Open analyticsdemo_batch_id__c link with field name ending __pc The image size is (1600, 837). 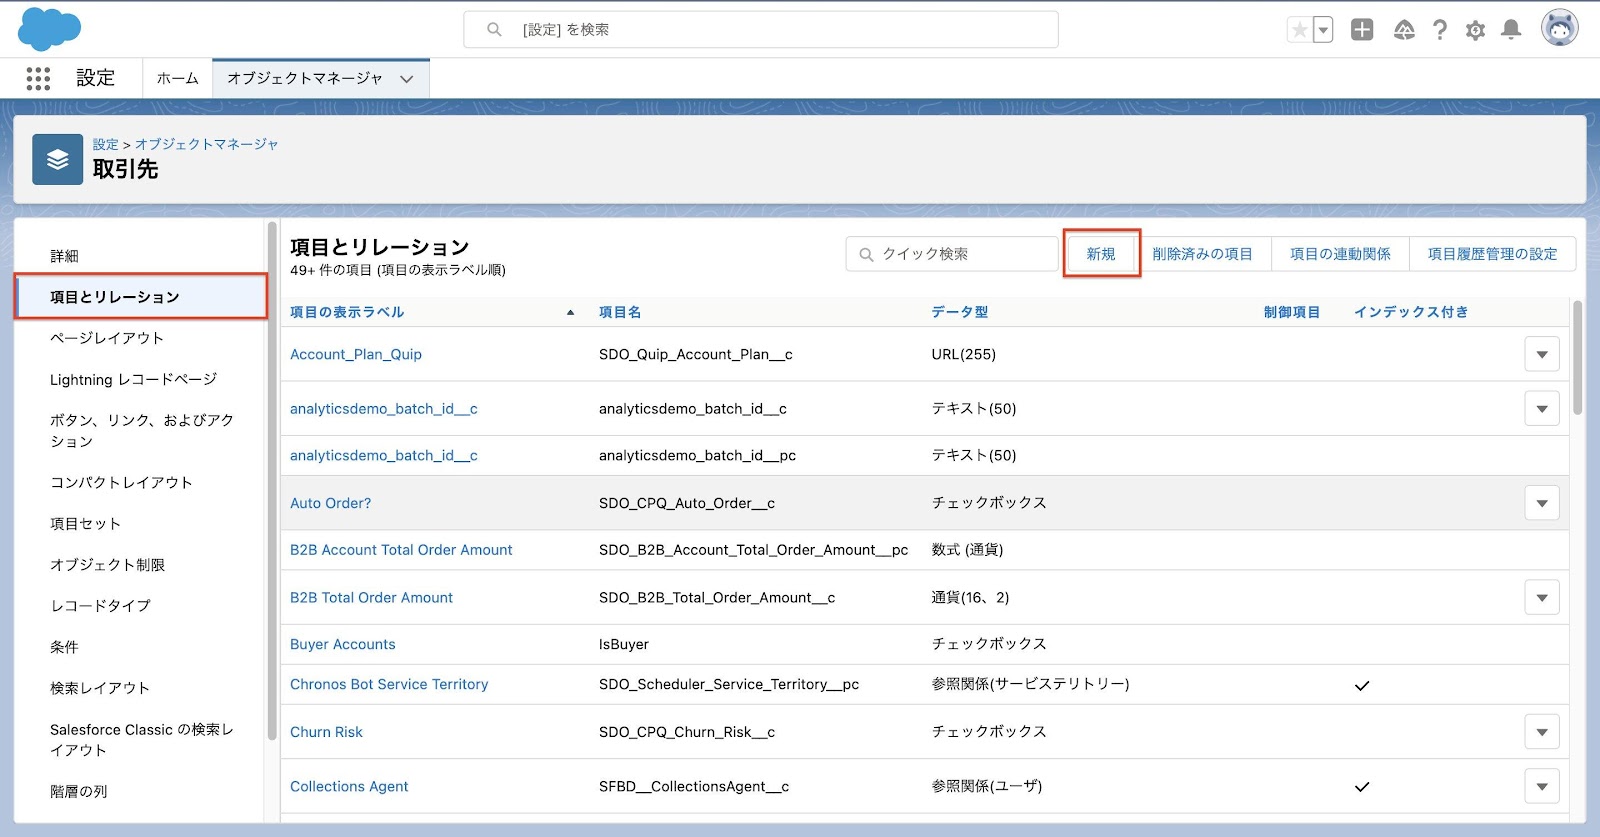pyautogui.click(x=384, y=455)
